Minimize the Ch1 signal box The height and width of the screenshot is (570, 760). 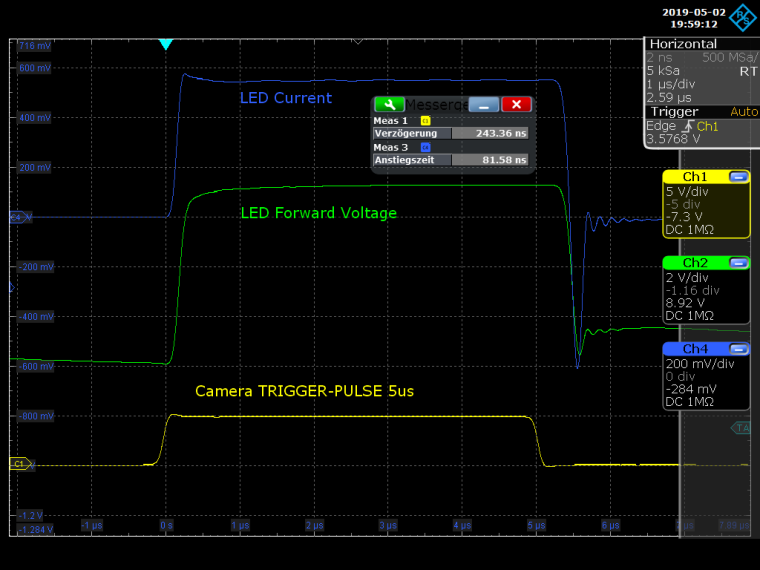739,177
